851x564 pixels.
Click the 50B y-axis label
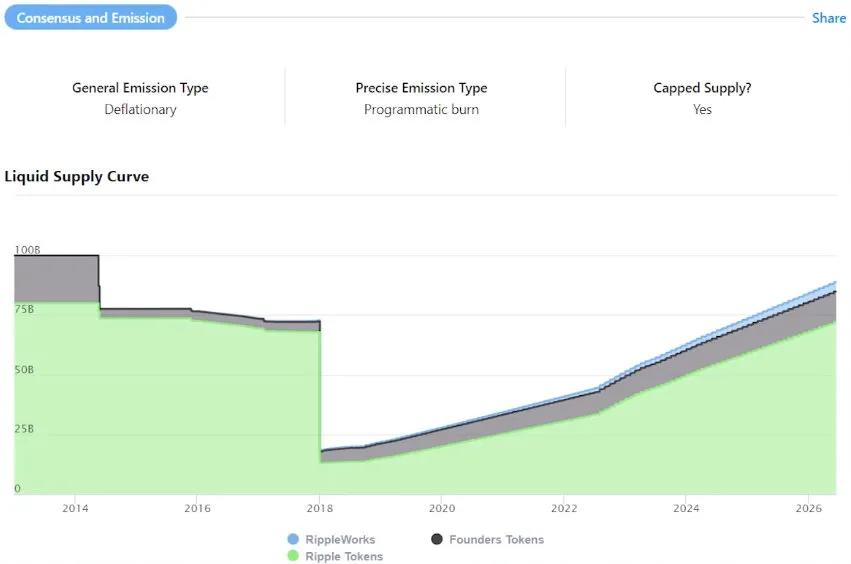pyautogui.click(x=24, y=370)
